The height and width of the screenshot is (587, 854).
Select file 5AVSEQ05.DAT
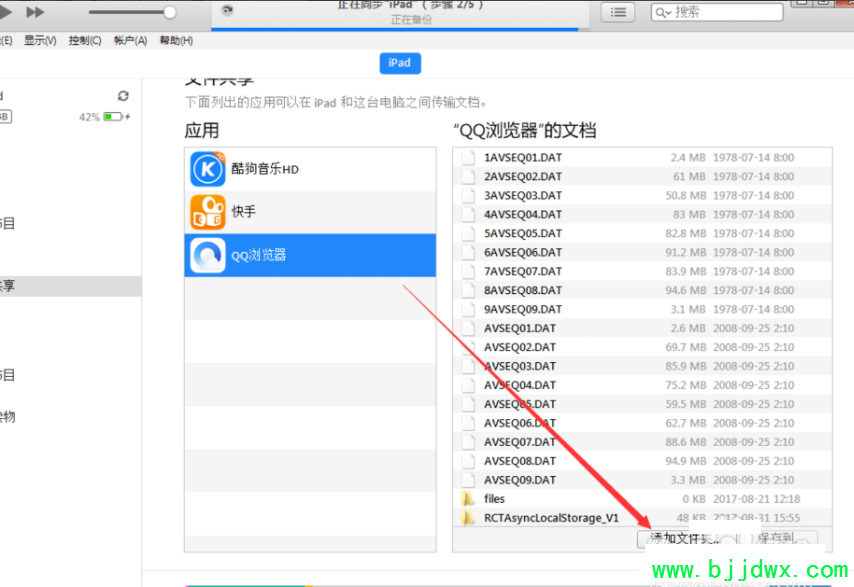[642, 233]
